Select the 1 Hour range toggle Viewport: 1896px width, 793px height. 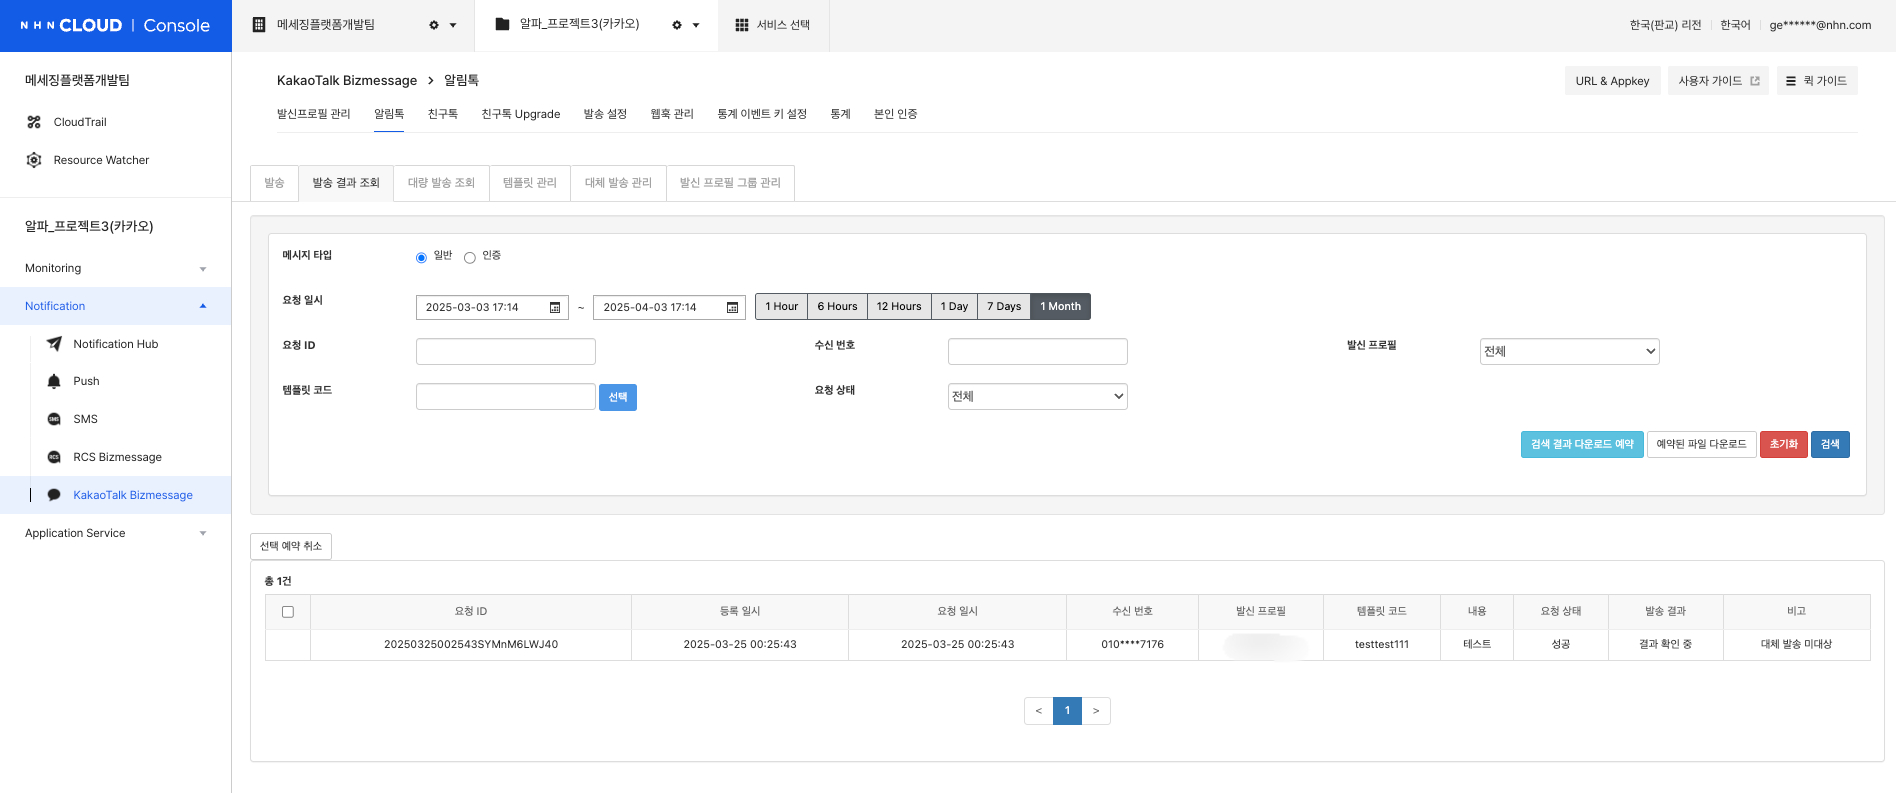781,307
